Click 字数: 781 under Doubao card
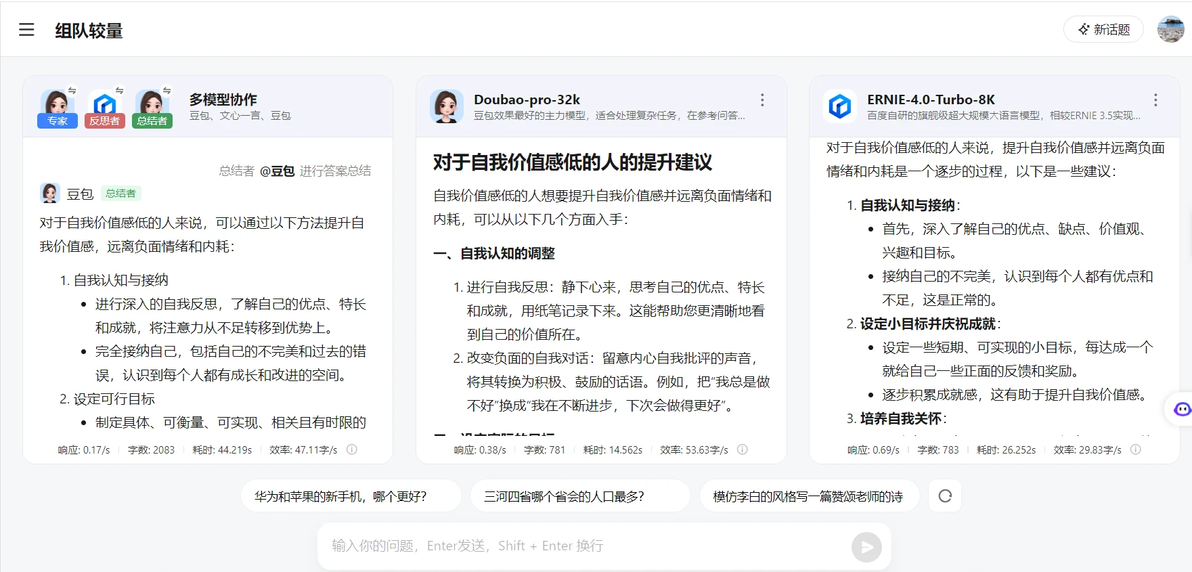The height and width of the screenshot is (572, 1192). pos(544,450)
